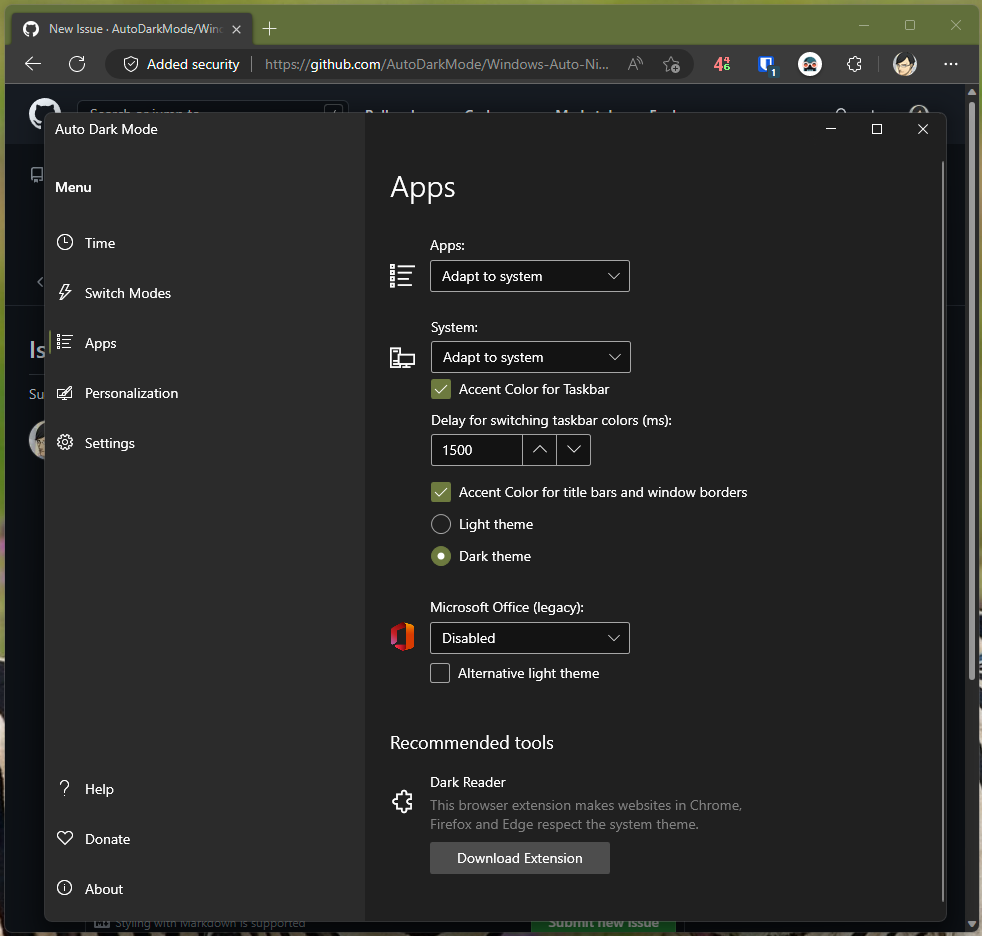The height and width of the screenshot is (936, 982).
Task: Toggle Accent Color for Taskbar checkbox
Action: click(x=441, y=389)
